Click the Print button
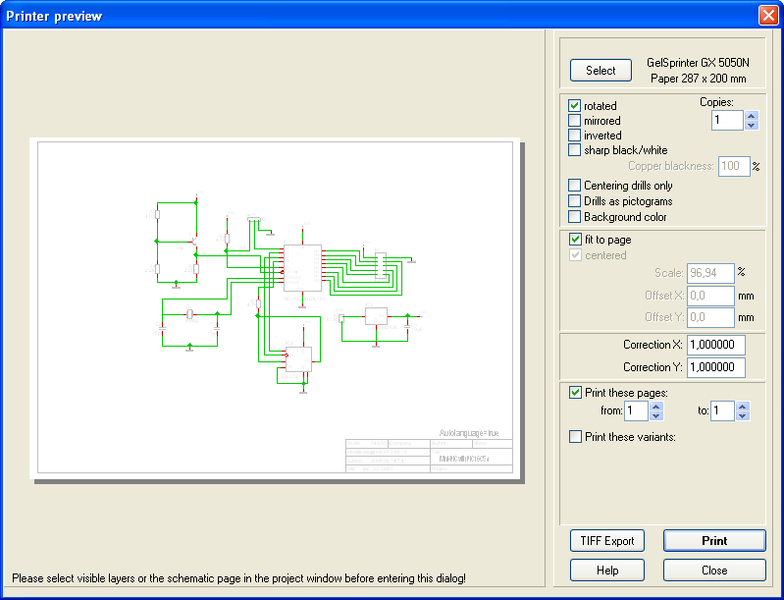Viewport: 784px width, 600px height. tap(714, 541)
